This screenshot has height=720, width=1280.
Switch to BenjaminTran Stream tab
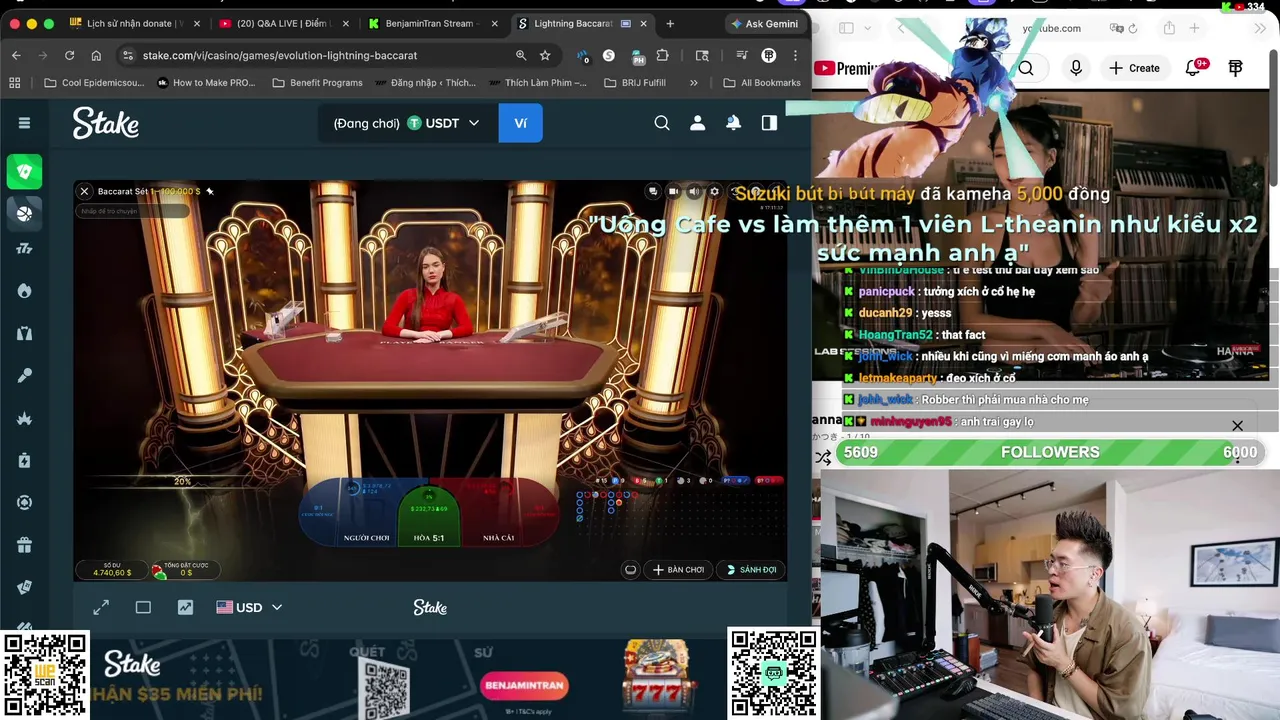click(x=431, y=23)
